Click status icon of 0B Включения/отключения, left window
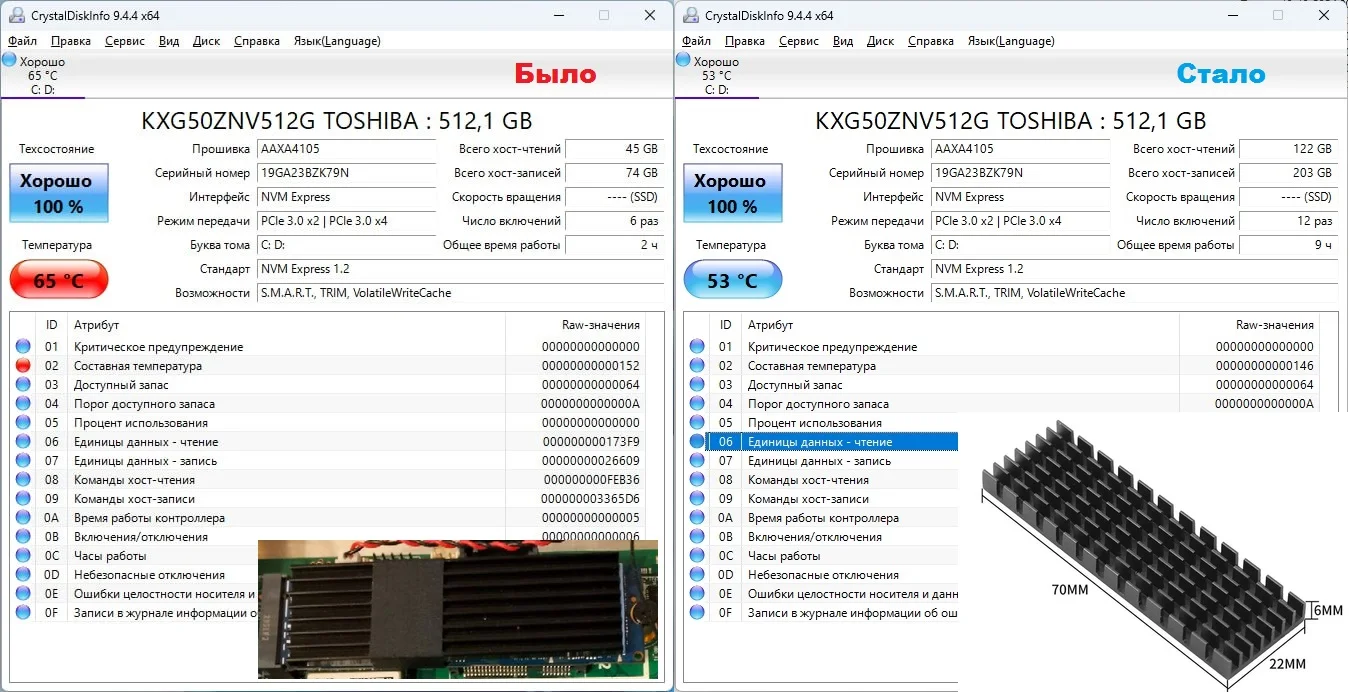 (x=23, y=537)
